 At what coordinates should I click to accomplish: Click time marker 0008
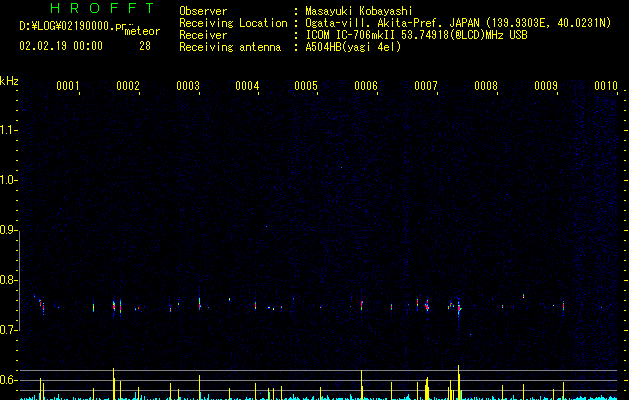point(486,85)
